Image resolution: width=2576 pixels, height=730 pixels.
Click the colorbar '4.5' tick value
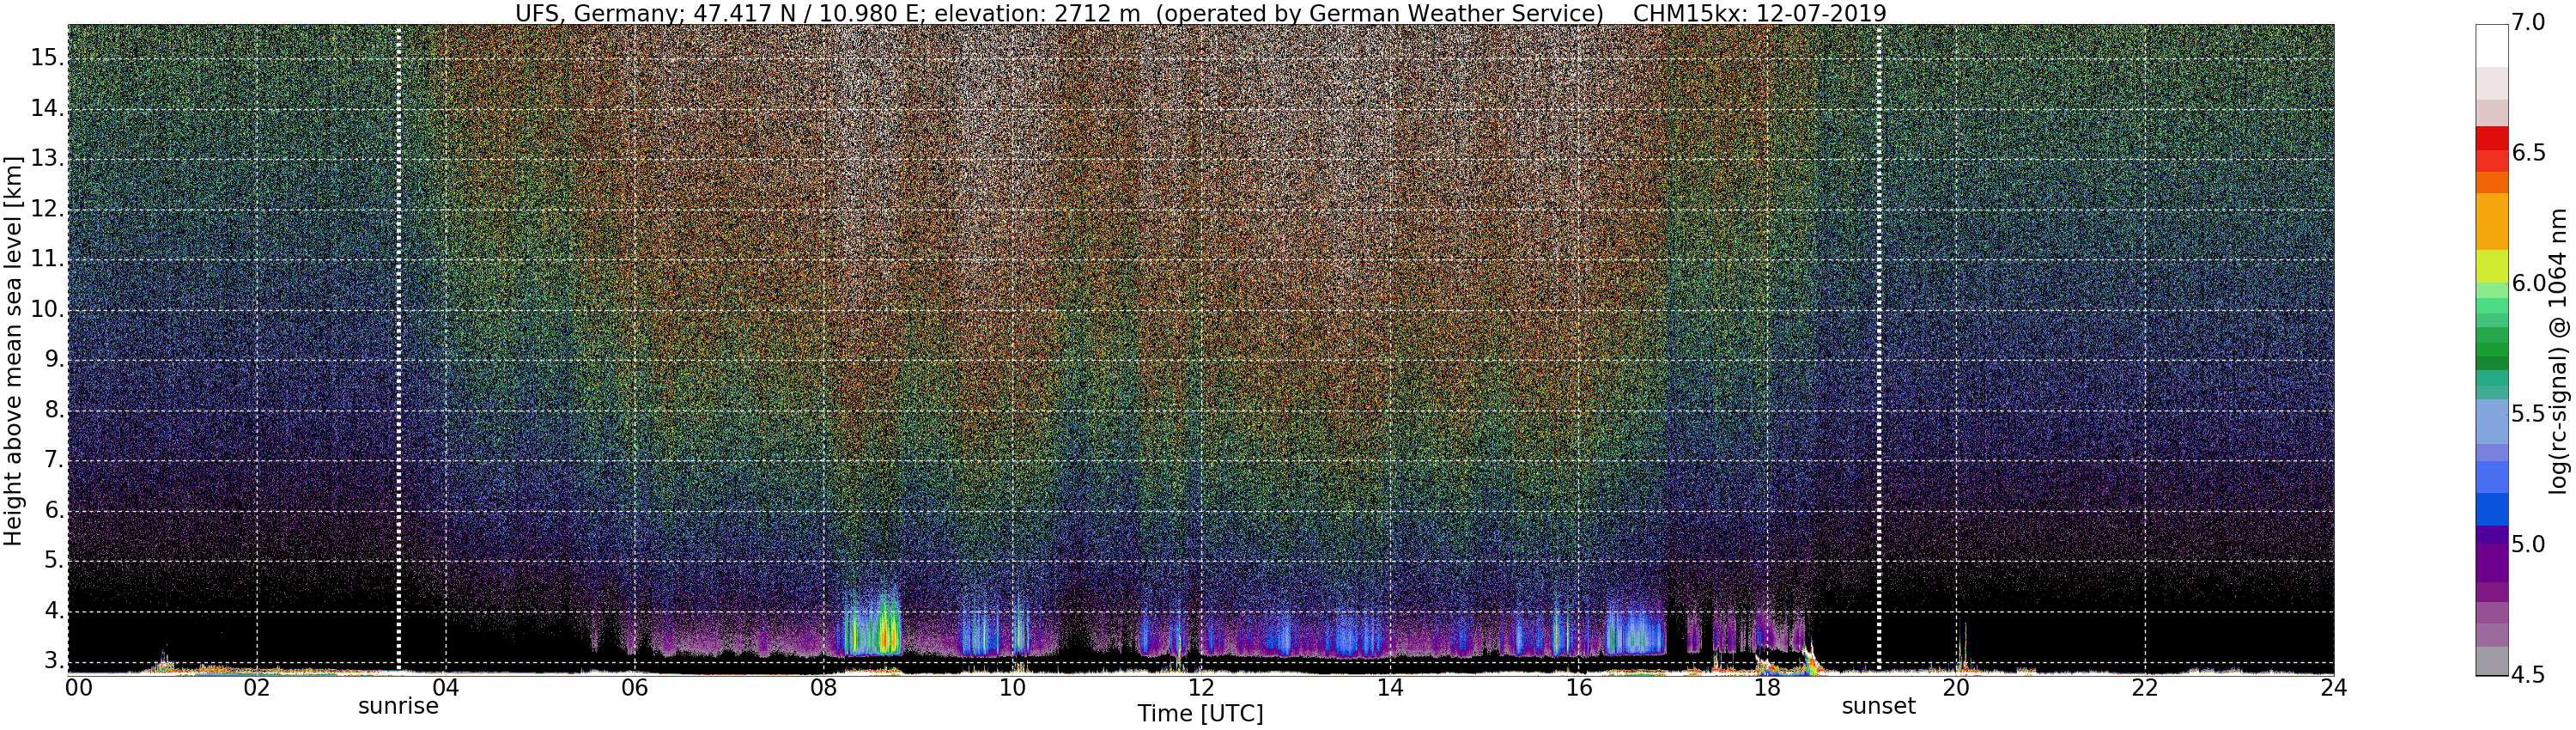[2528, 675]
